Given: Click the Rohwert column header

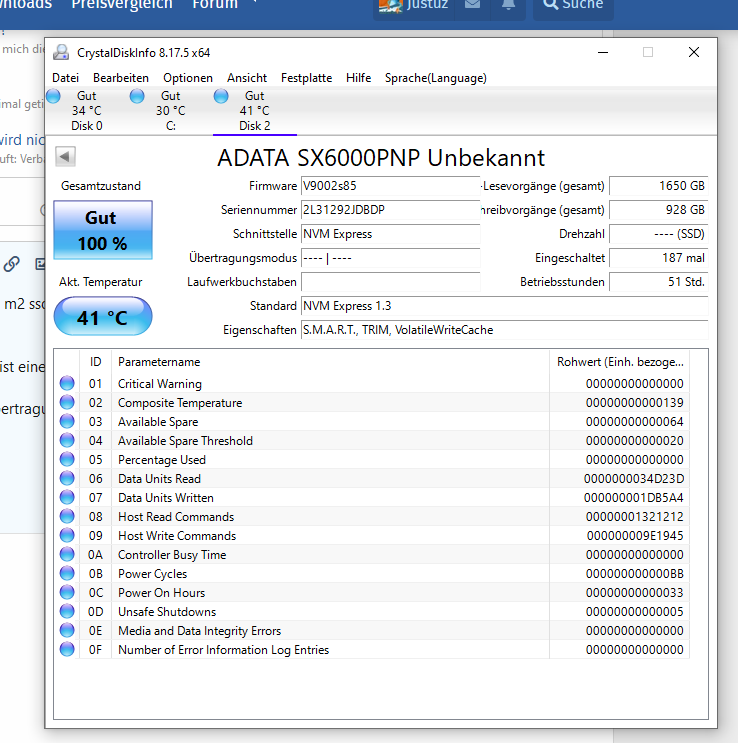Looking at the screenshot, I should (620, 362).
